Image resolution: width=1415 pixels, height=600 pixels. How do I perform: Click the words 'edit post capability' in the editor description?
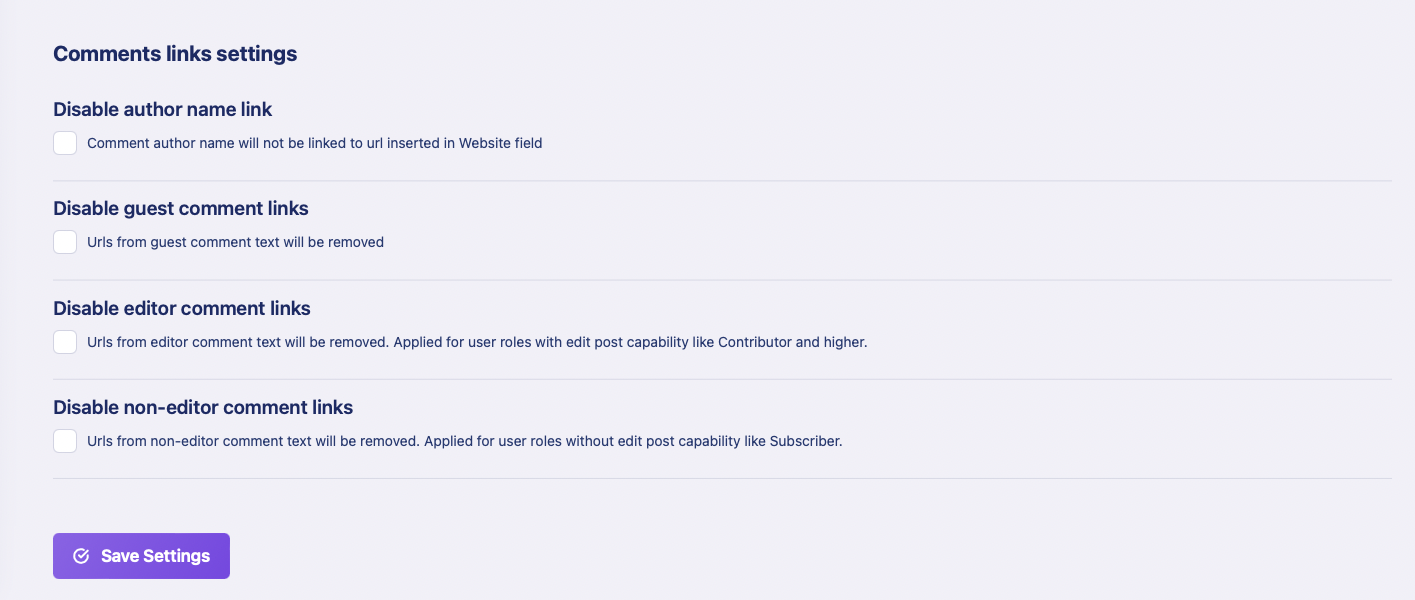[x=625, y=342]
